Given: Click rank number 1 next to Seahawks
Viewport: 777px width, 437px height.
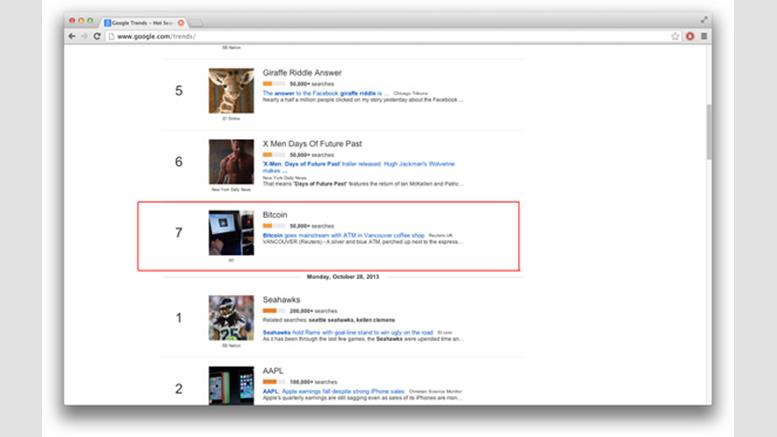Looking at the screenshot, I should [178, 318].
